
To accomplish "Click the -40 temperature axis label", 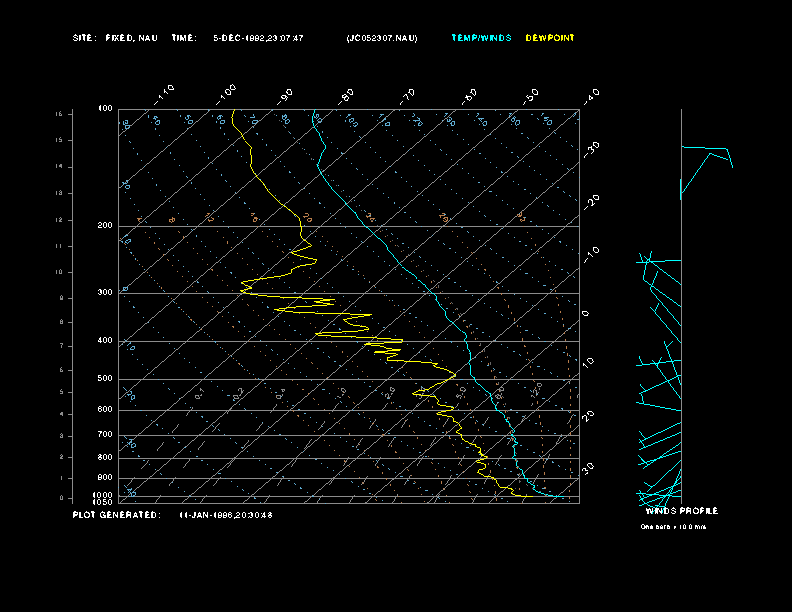I will pos(592,96).
